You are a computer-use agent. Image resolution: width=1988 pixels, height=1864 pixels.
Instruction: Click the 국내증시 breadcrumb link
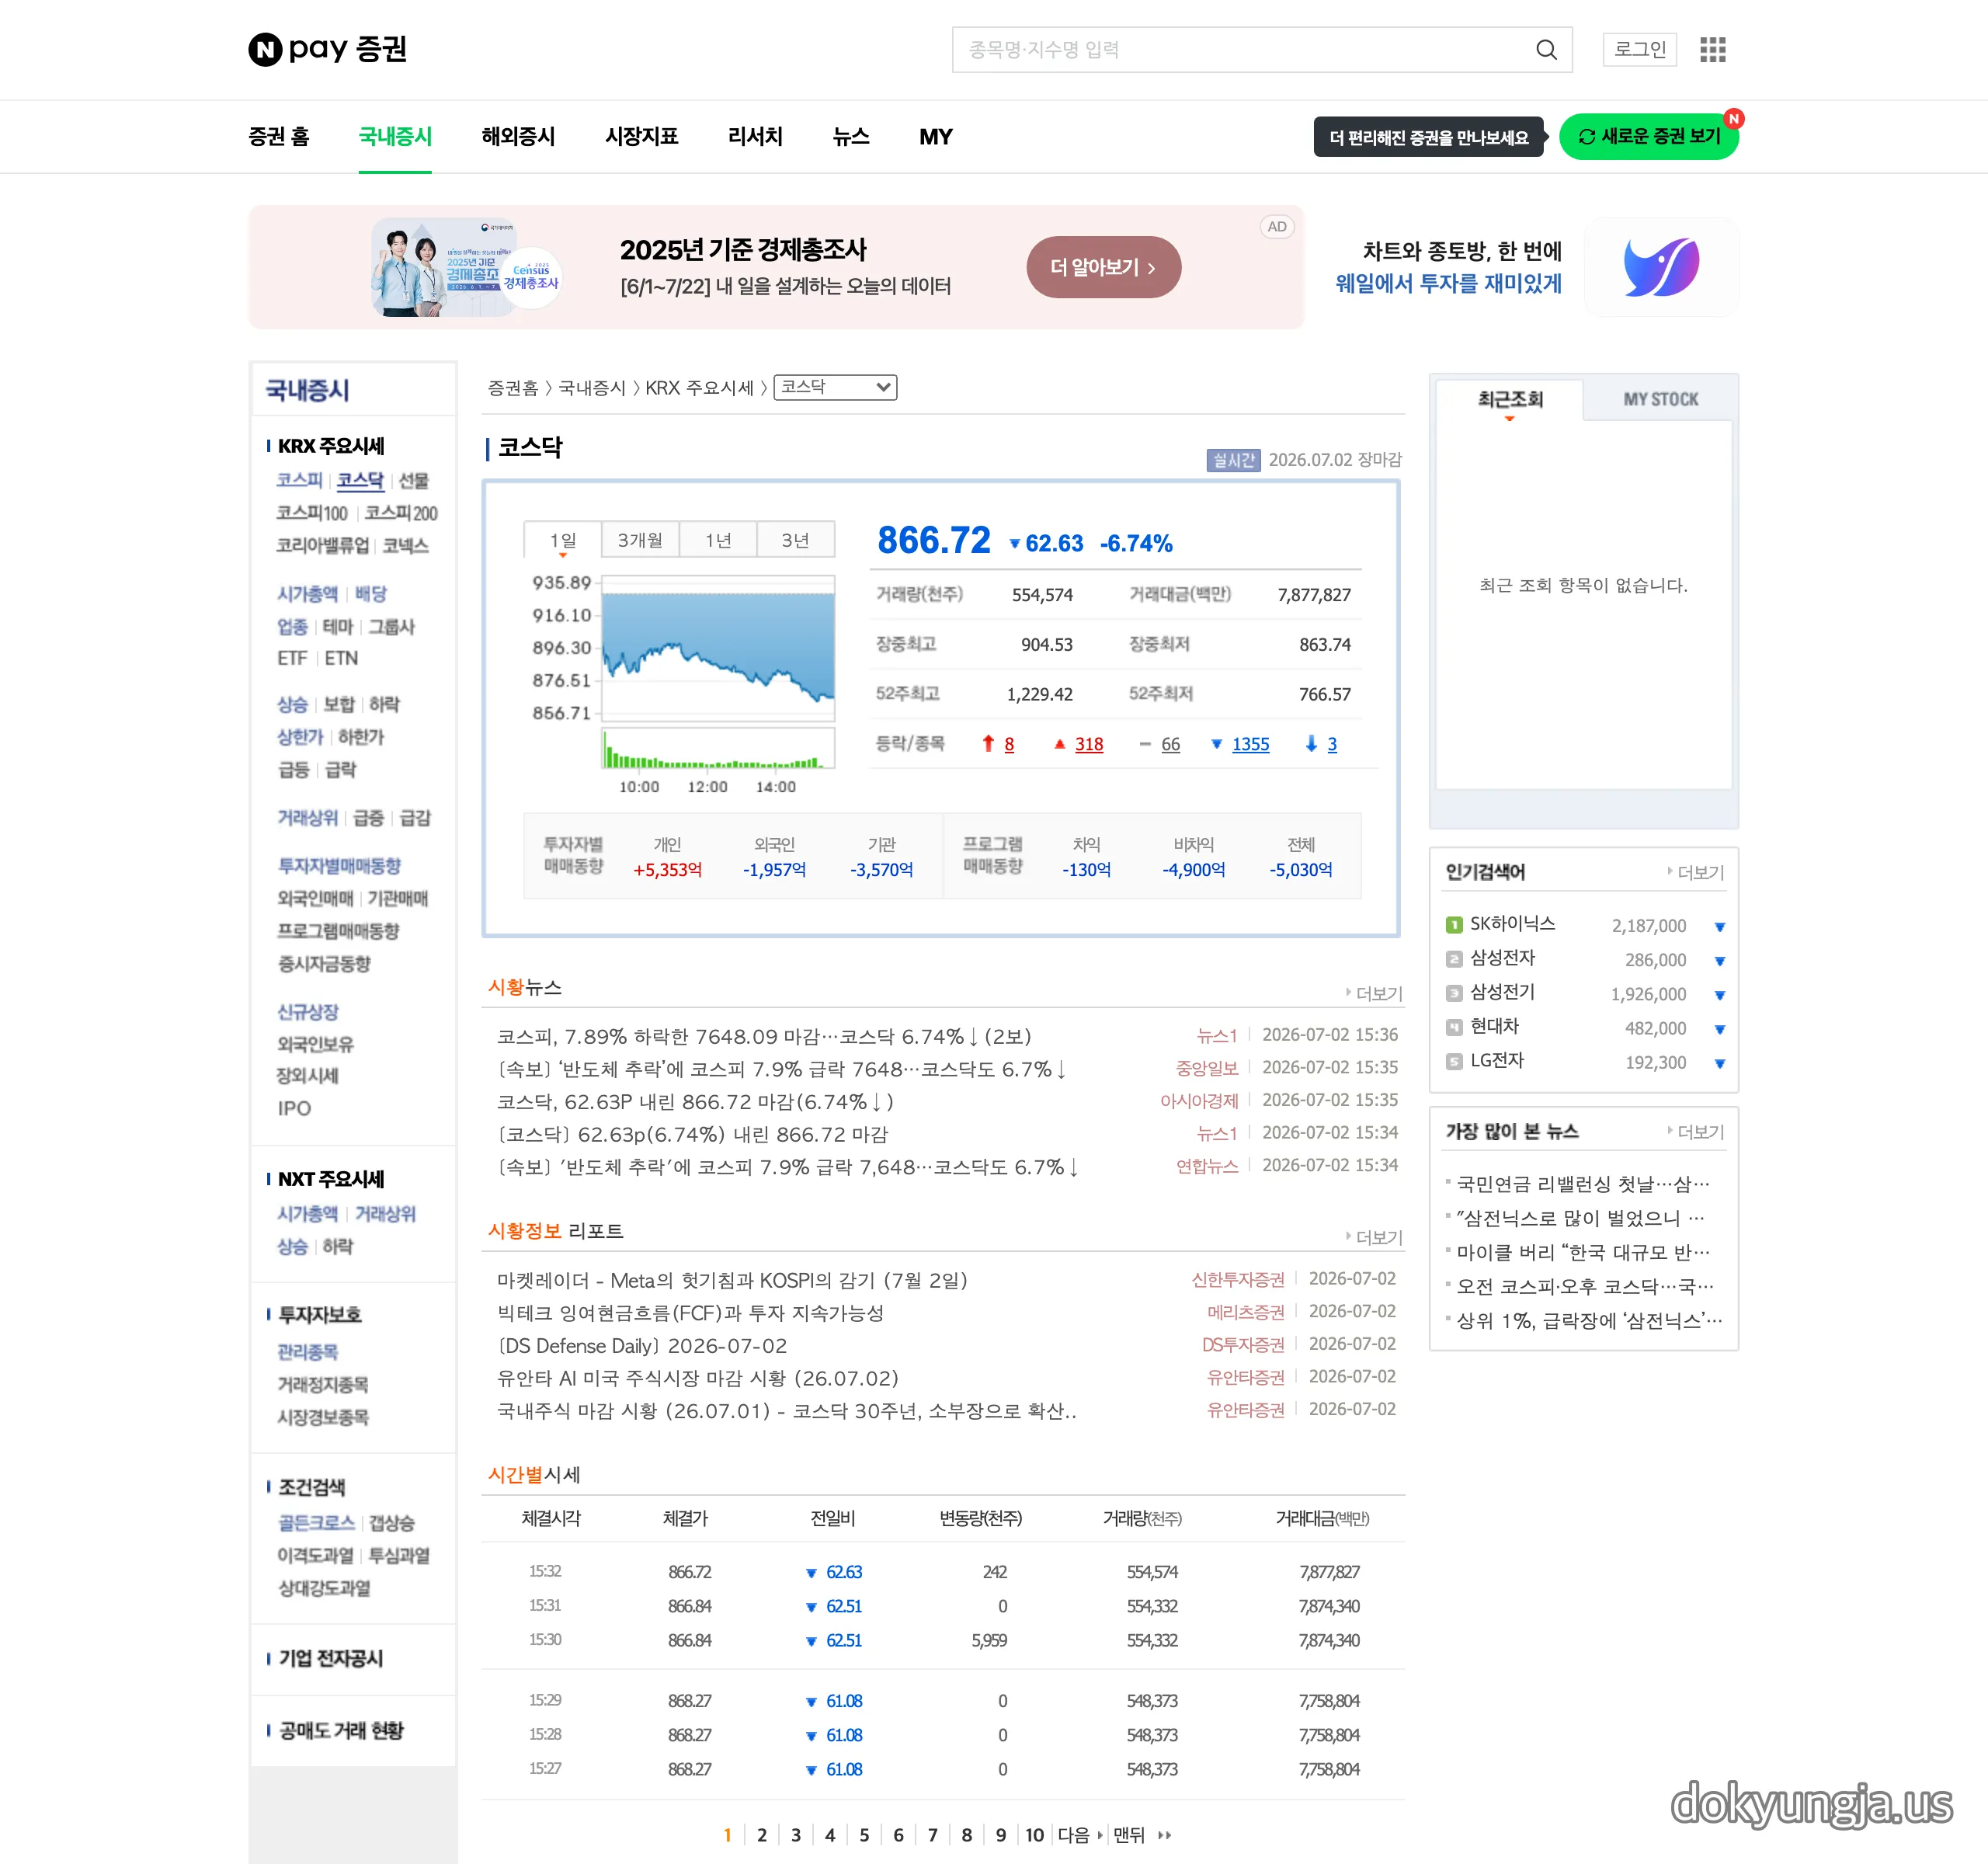(x=592, y=387)
